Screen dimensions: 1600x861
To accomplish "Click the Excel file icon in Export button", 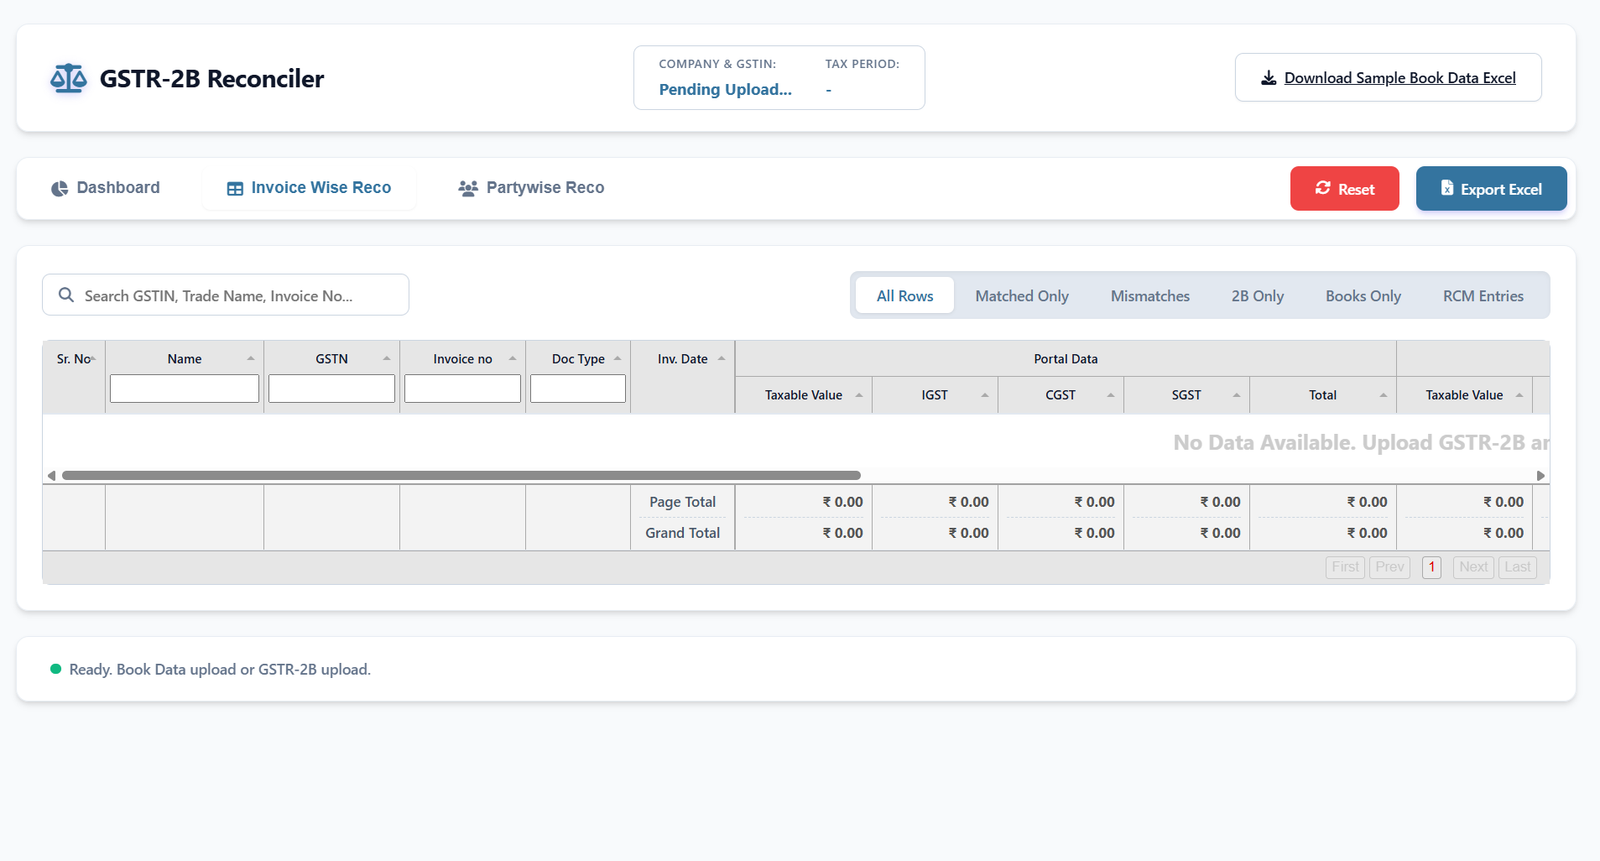I will 1447,188.
